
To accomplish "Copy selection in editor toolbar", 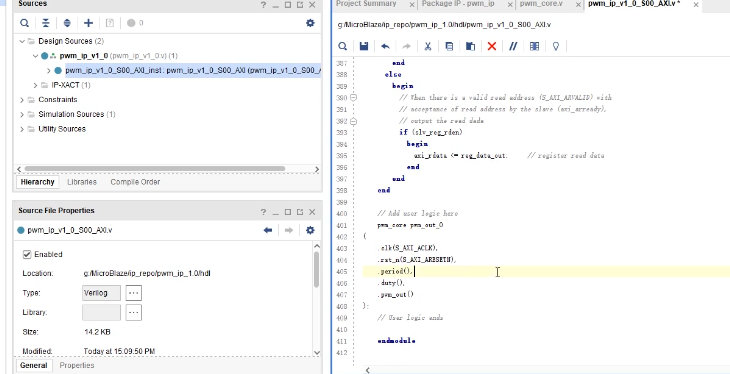I will (449, 46).
